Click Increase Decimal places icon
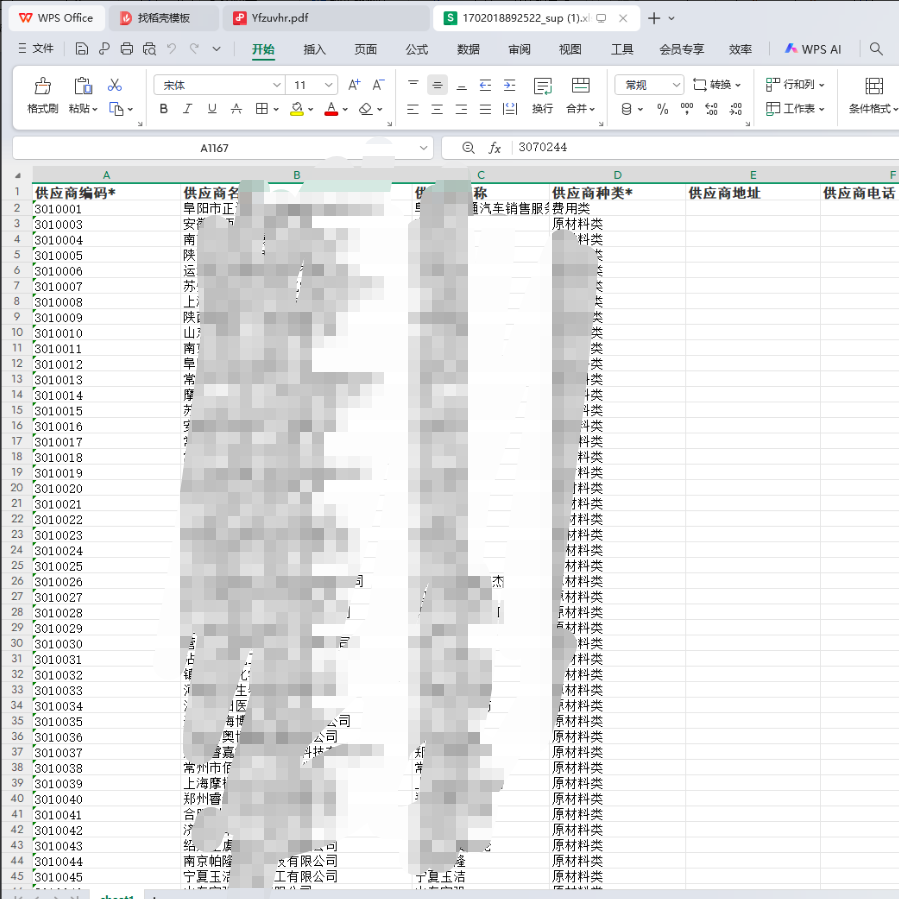The height and width of the screenshot is (899, 899). pos(712,109)
